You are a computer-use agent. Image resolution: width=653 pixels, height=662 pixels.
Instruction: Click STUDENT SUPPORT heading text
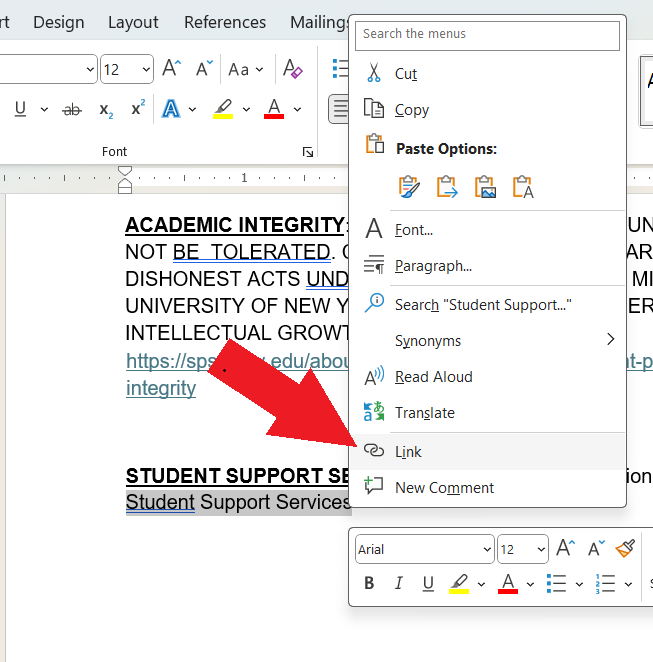click(237, 476)
